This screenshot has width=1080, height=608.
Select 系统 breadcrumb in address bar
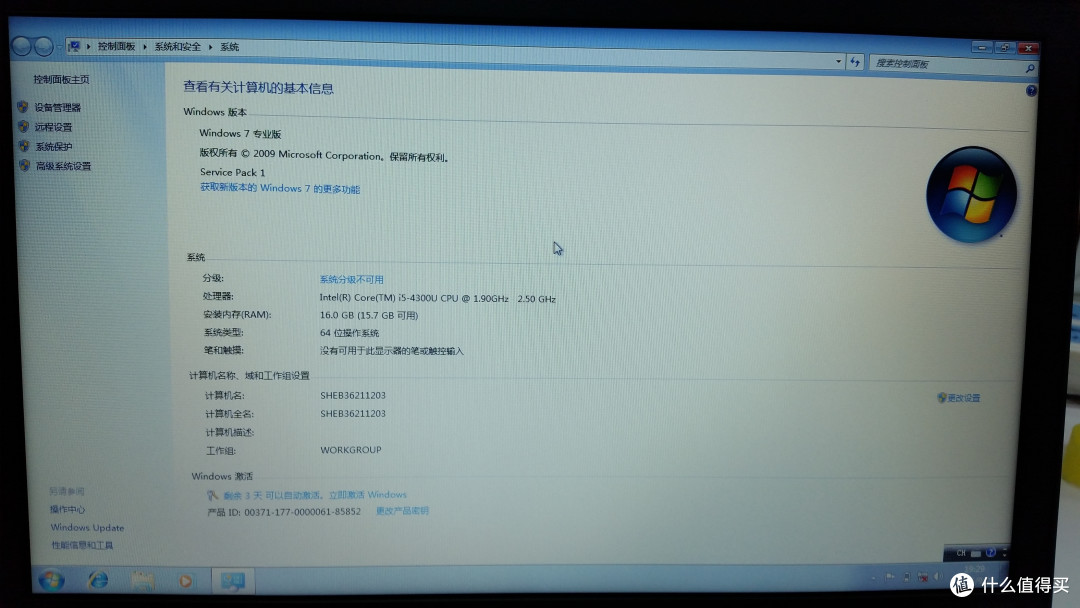click(229, 47)
